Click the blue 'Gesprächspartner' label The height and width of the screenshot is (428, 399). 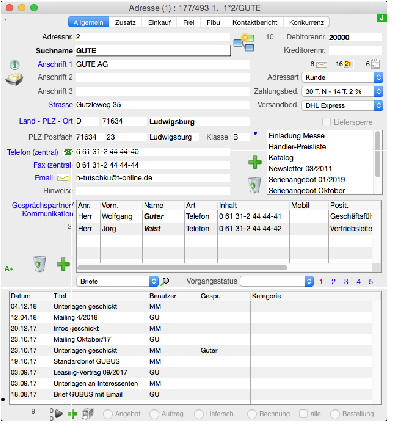point(43,205)
